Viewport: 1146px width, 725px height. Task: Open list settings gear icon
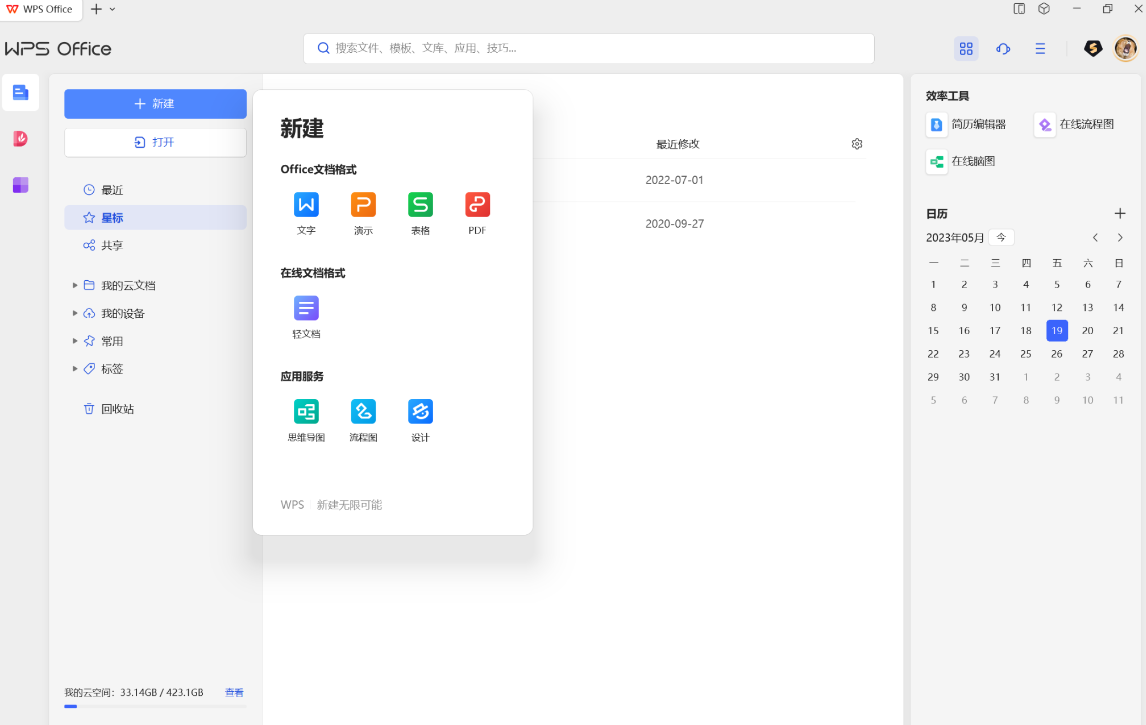tap(857, 144)
